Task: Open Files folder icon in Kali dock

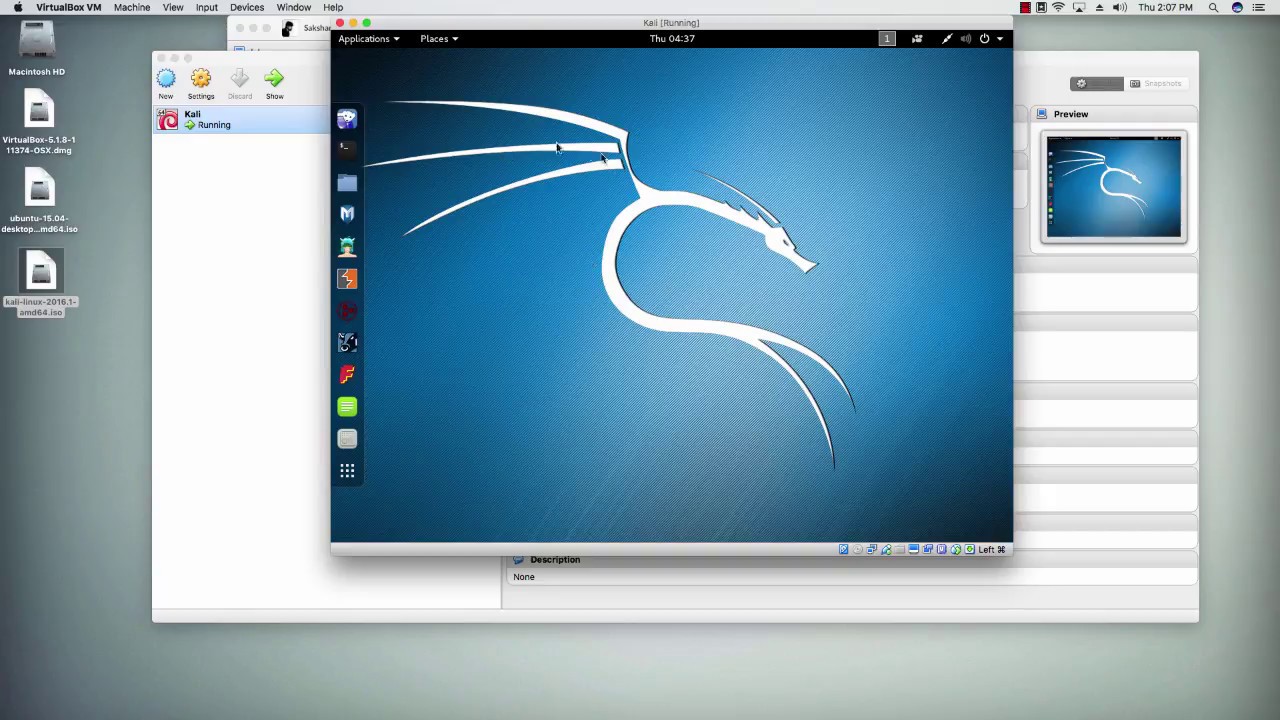Action: 347,182
